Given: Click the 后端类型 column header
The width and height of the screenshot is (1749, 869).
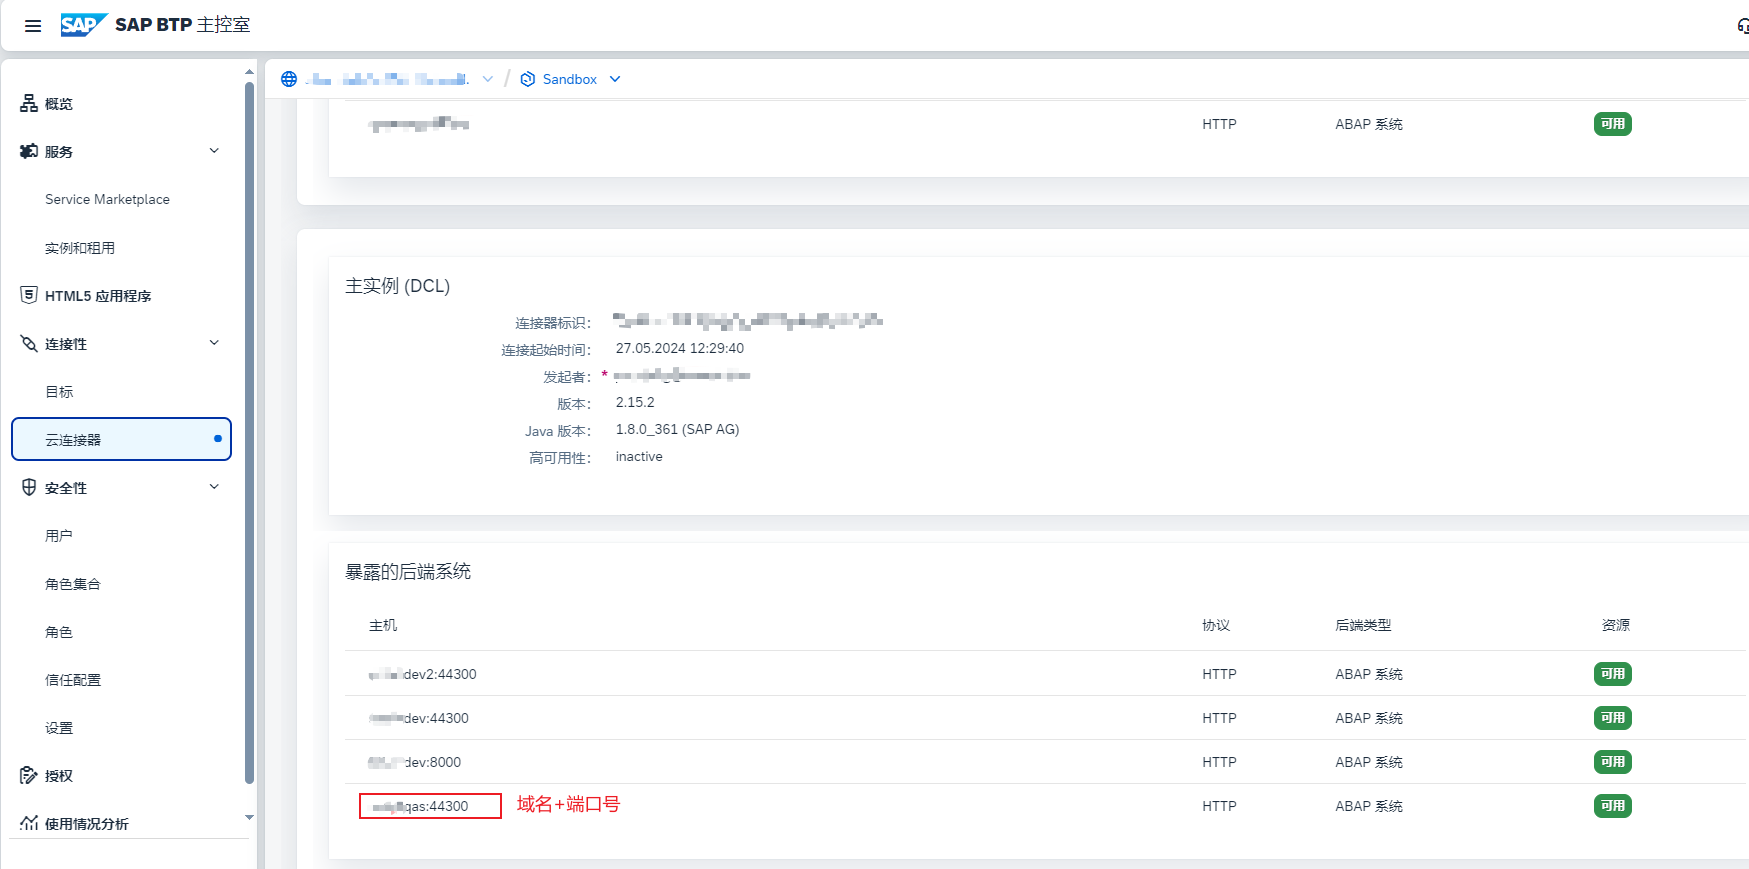Looking at the screenshot, I should [1363, 625].
